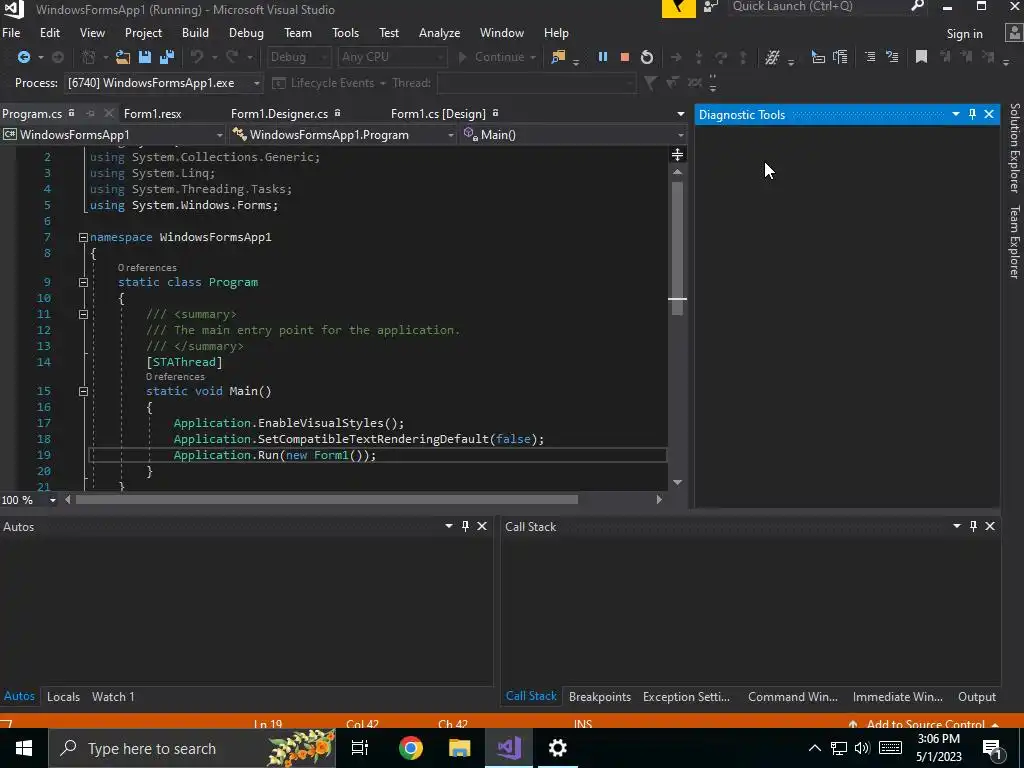Restart the debug session icon
Screen dimensions: 1024x768
(x=647, y=57)
